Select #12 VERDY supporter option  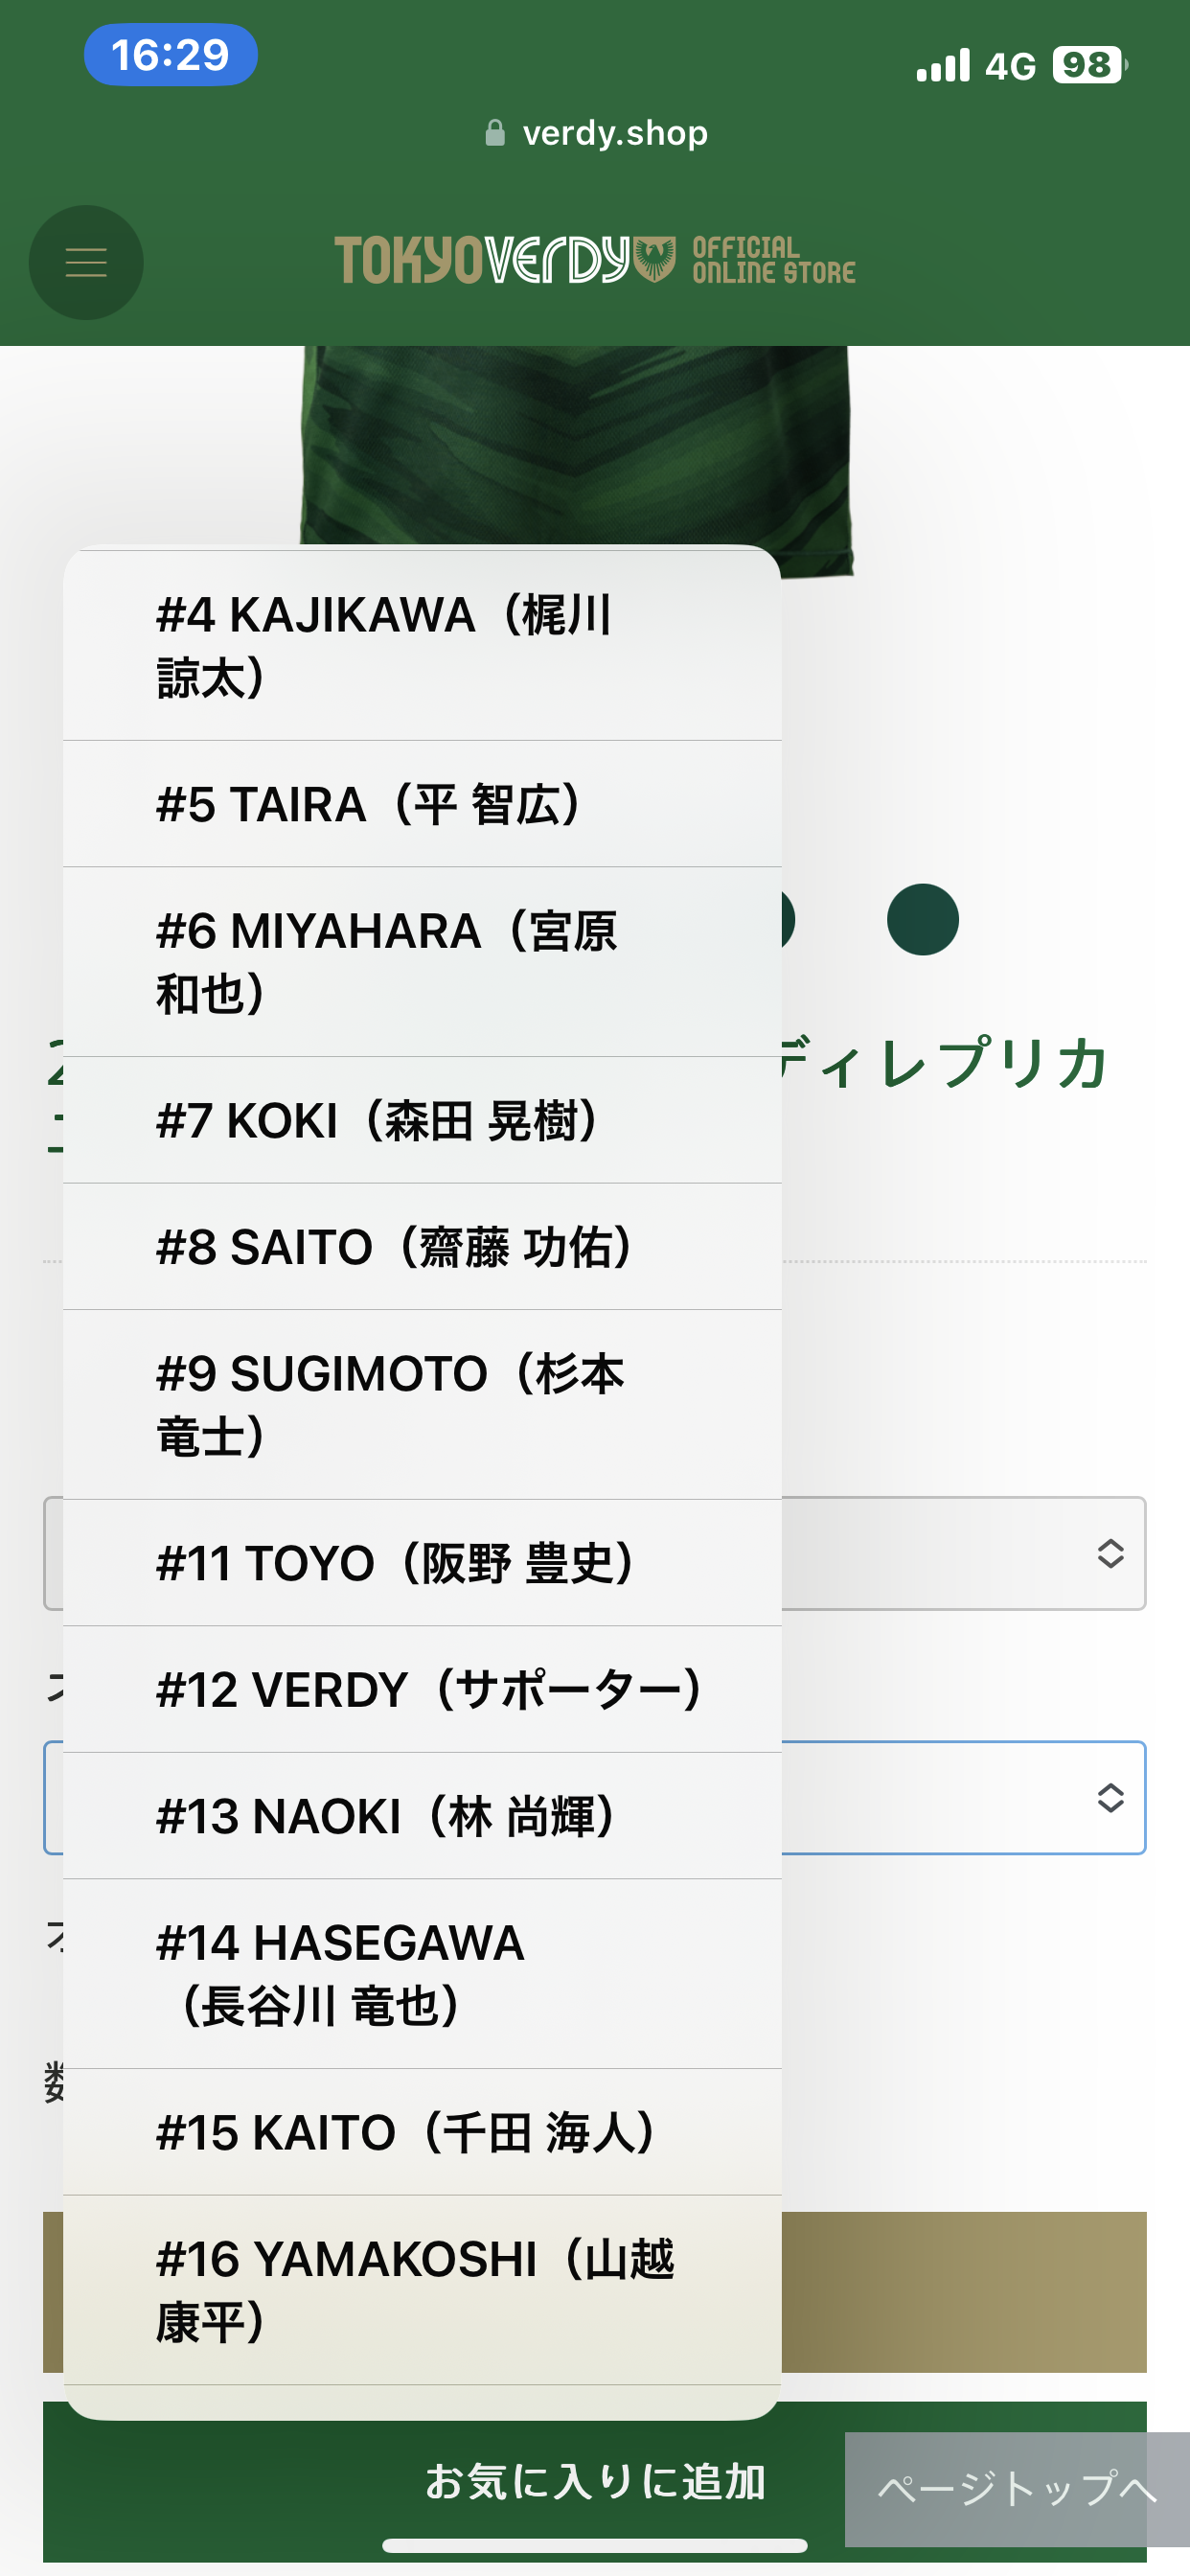(x=422, y=1689)
